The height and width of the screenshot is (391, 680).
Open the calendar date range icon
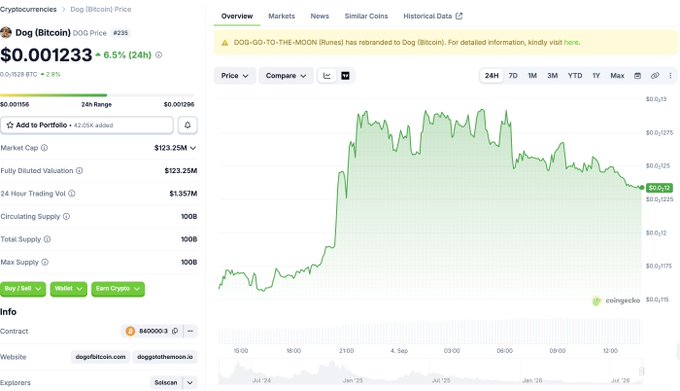(x=638, y=76)
